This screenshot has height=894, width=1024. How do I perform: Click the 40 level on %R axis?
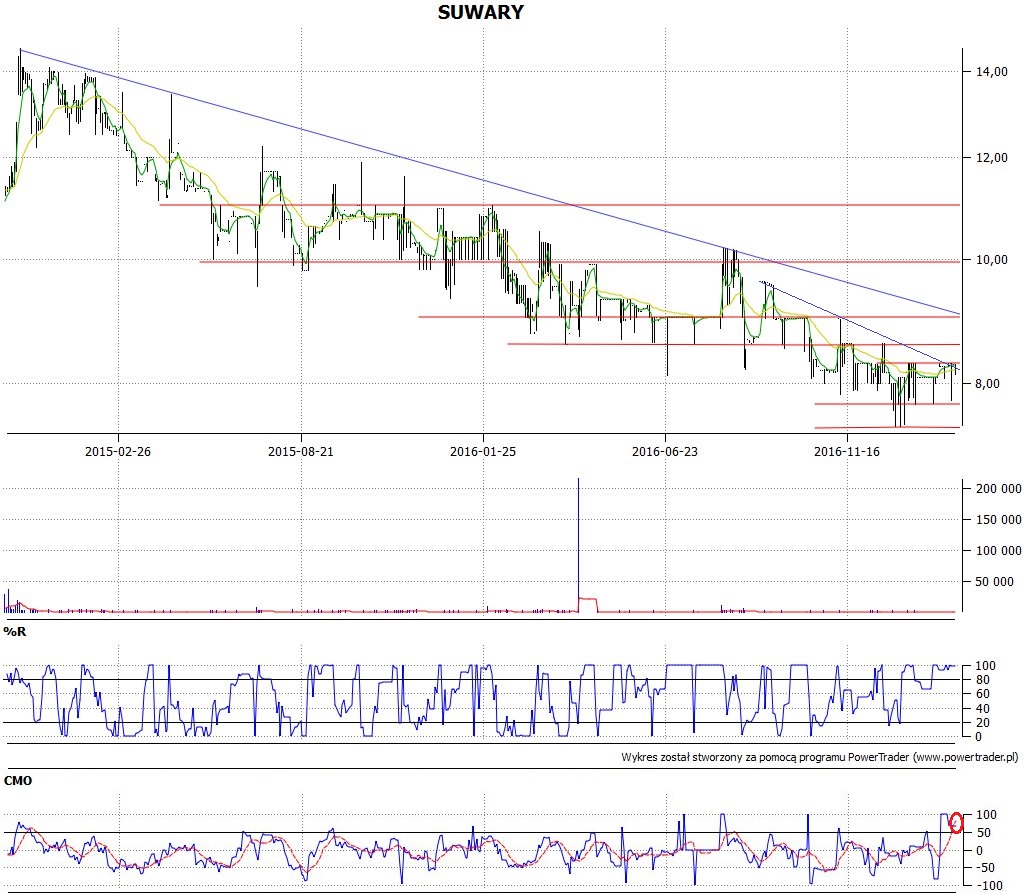[x=982, y=709]
